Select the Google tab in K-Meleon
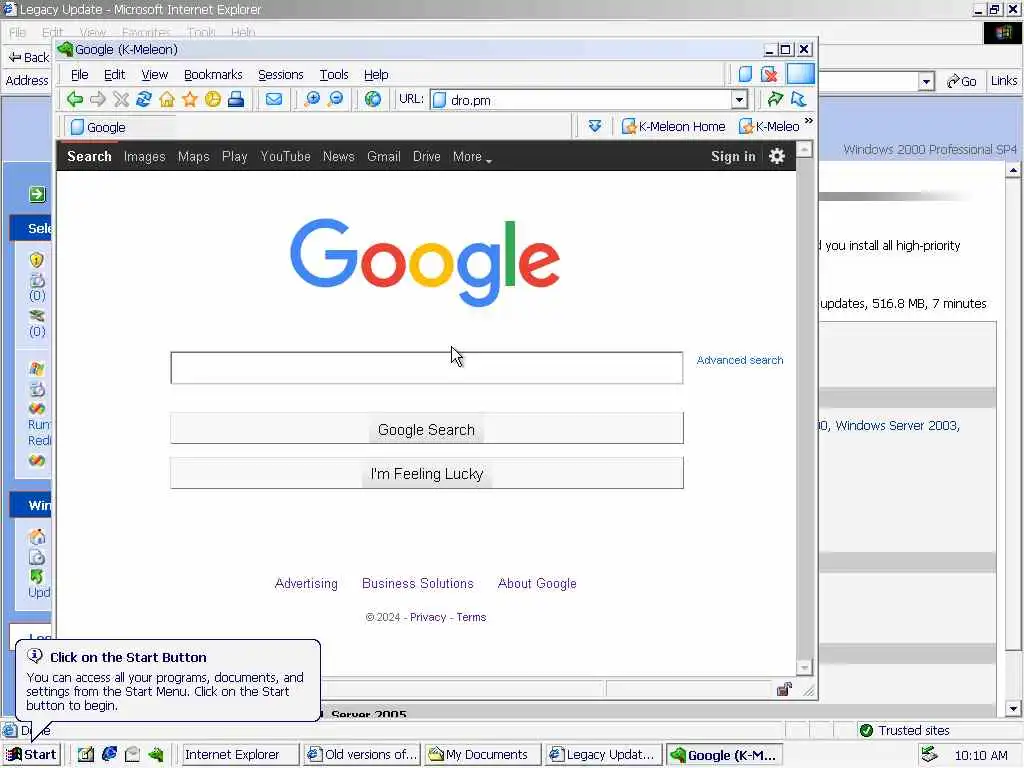Viewport: 1024px width, 768px height. (120, 127)
